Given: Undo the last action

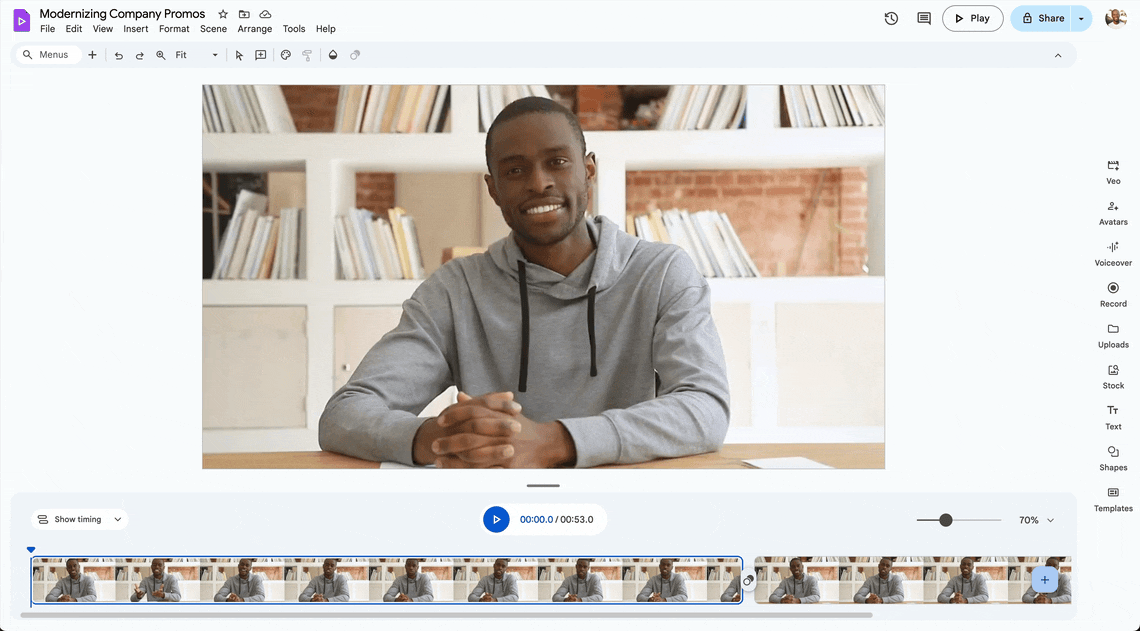Looking at the screenshot, I should (118, 55).
